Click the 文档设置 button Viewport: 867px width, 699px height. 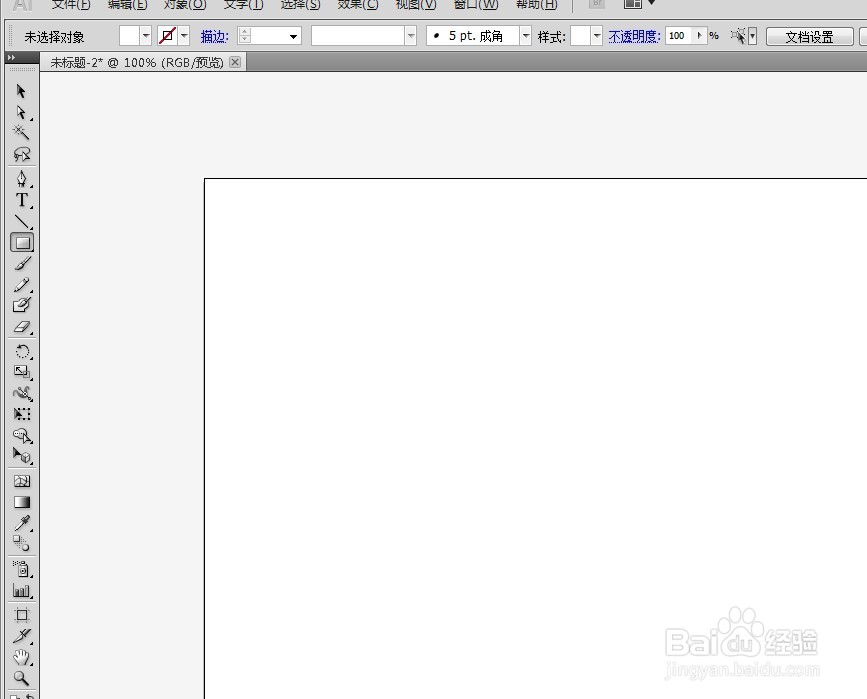coord(809,37)
